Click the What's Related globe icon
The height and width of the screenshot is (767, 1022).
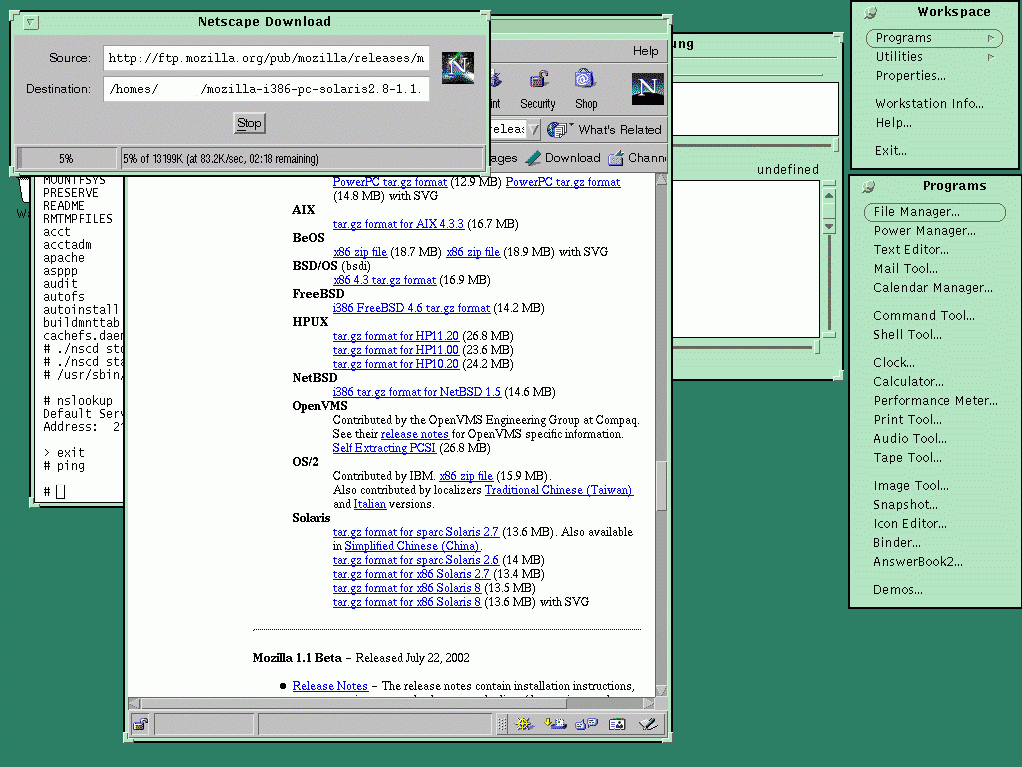tap(558, 130)
